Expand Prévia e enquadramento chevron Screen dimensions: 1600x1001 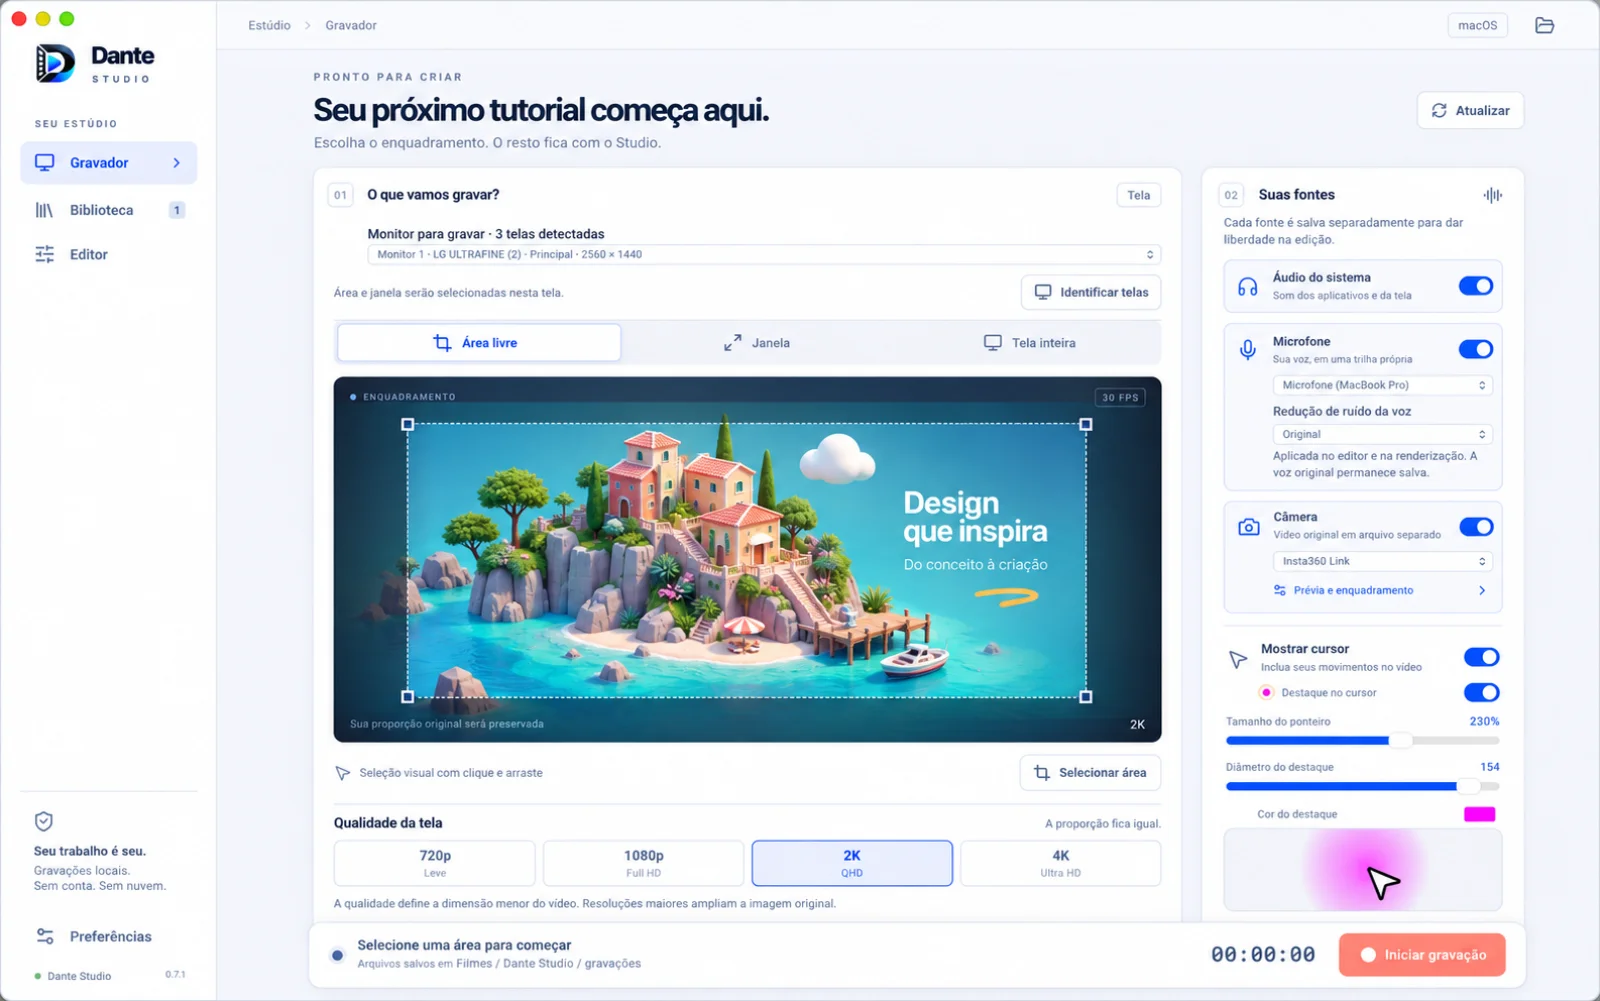tap(1482, 590)
